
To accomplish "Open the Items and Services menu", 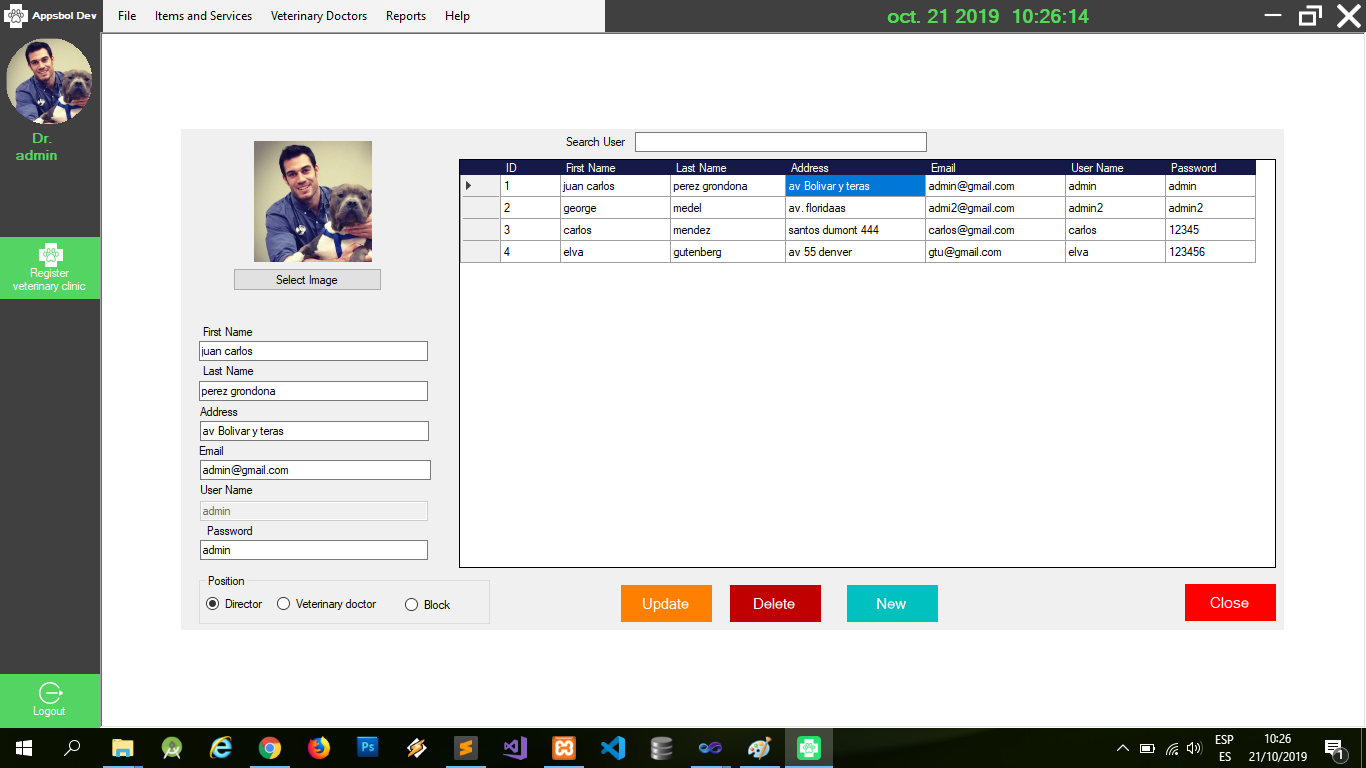I will 203,16.
